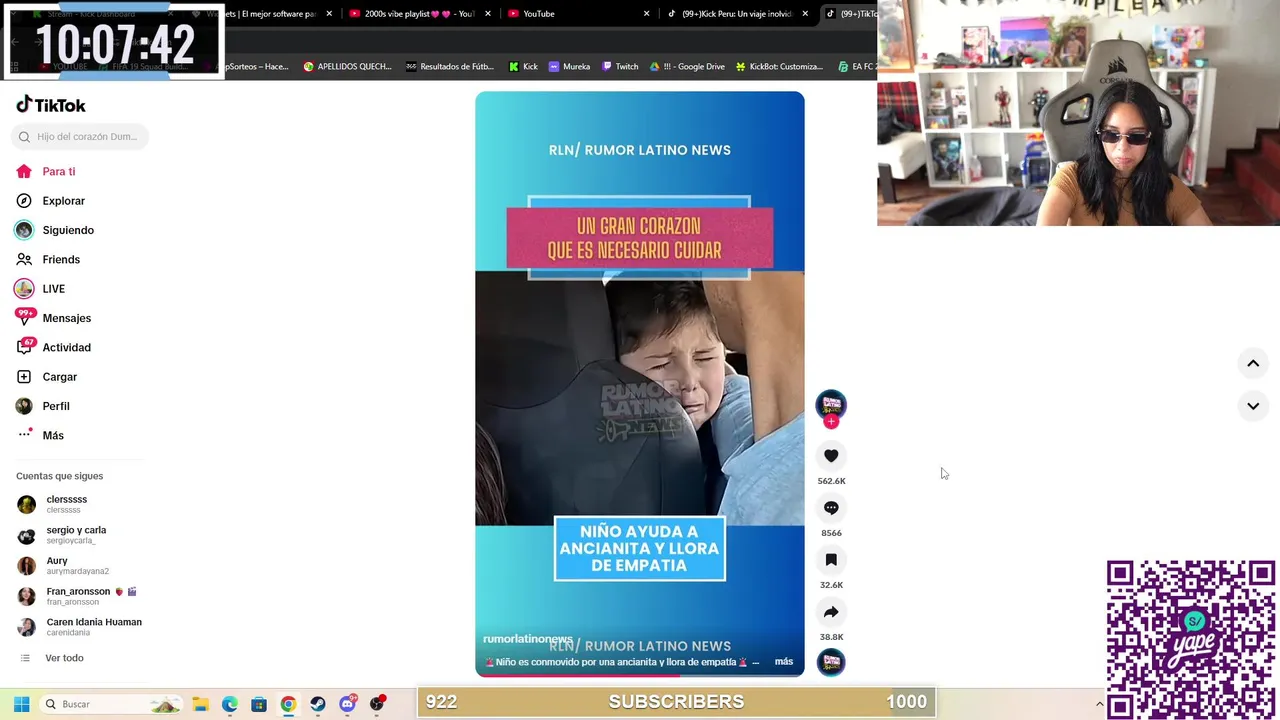Open the video's sound disc icon
This screenshot has width=1280, height=720.
point(831,662)
